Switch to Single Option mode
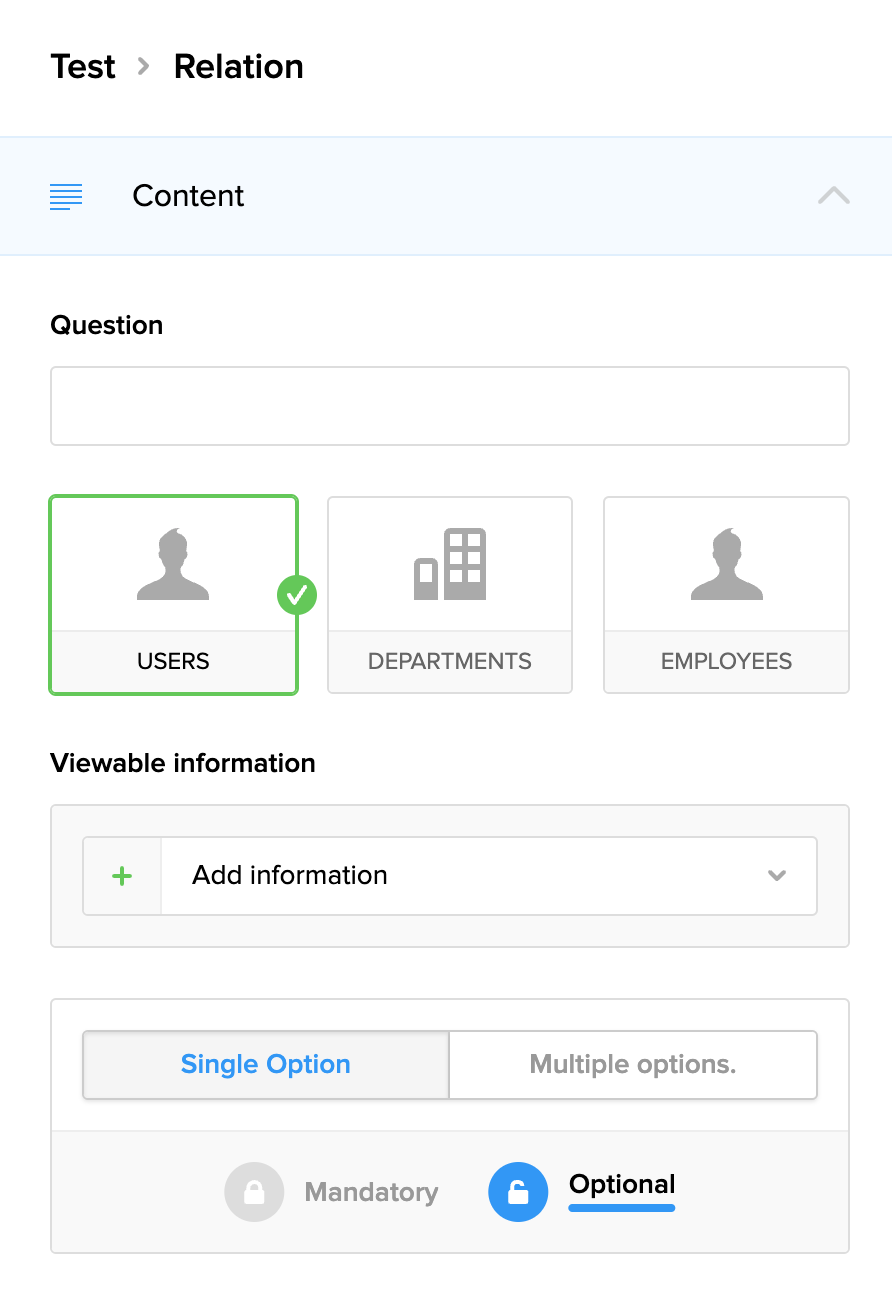892x1296 pixels. 266,1065
